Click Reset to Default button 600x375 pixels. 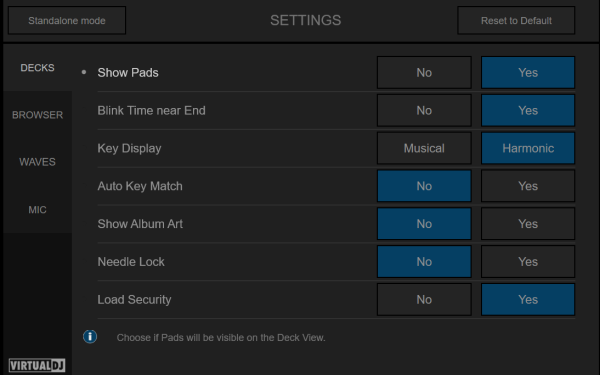pos(516,20)
